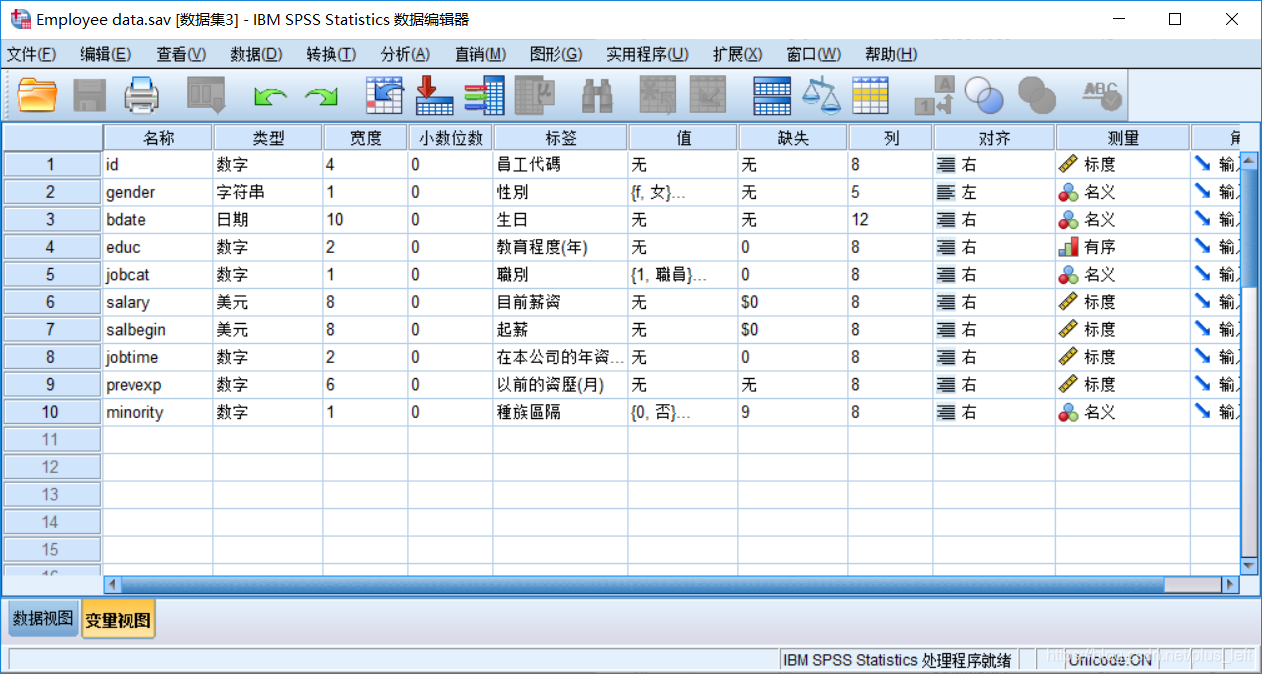
Task: Click the Select cases icon
Action: [x=870, y=95]
